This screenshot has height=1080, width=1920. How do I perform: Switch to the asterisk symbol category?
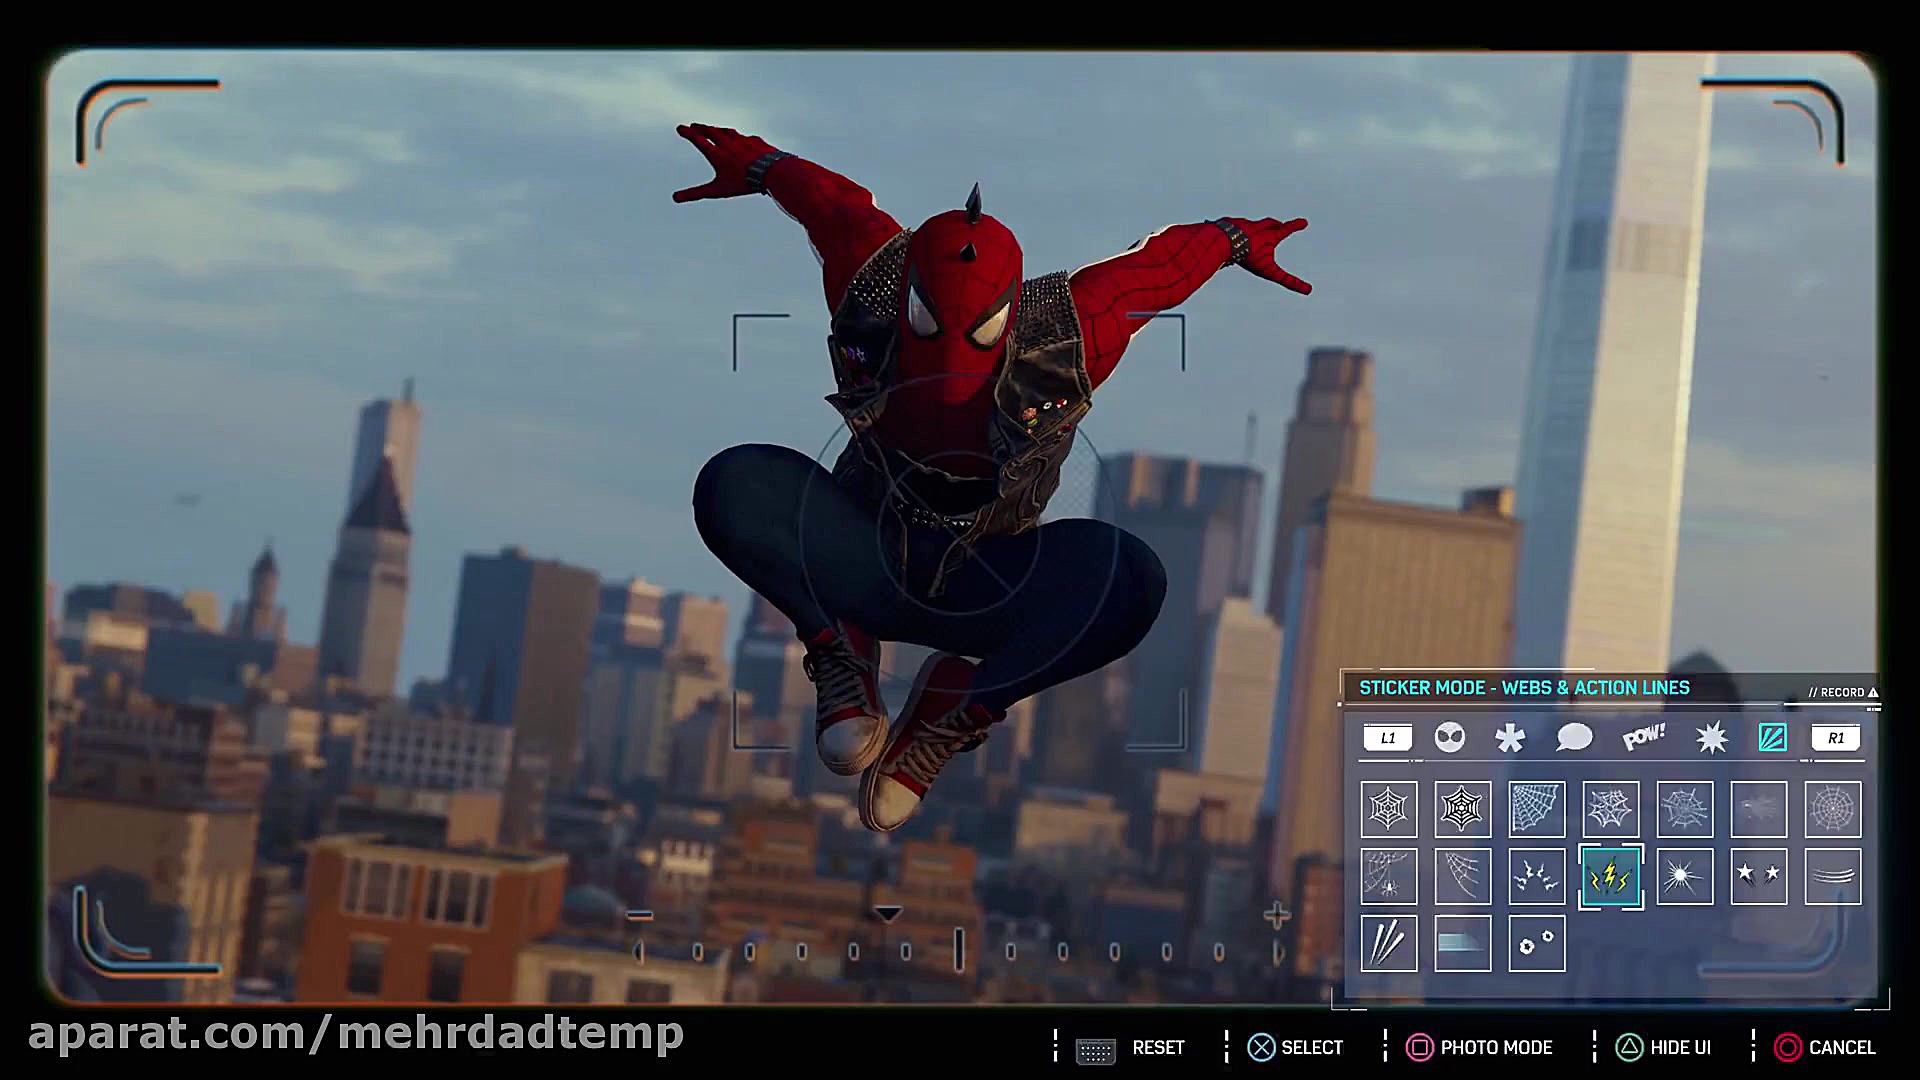1510,738
